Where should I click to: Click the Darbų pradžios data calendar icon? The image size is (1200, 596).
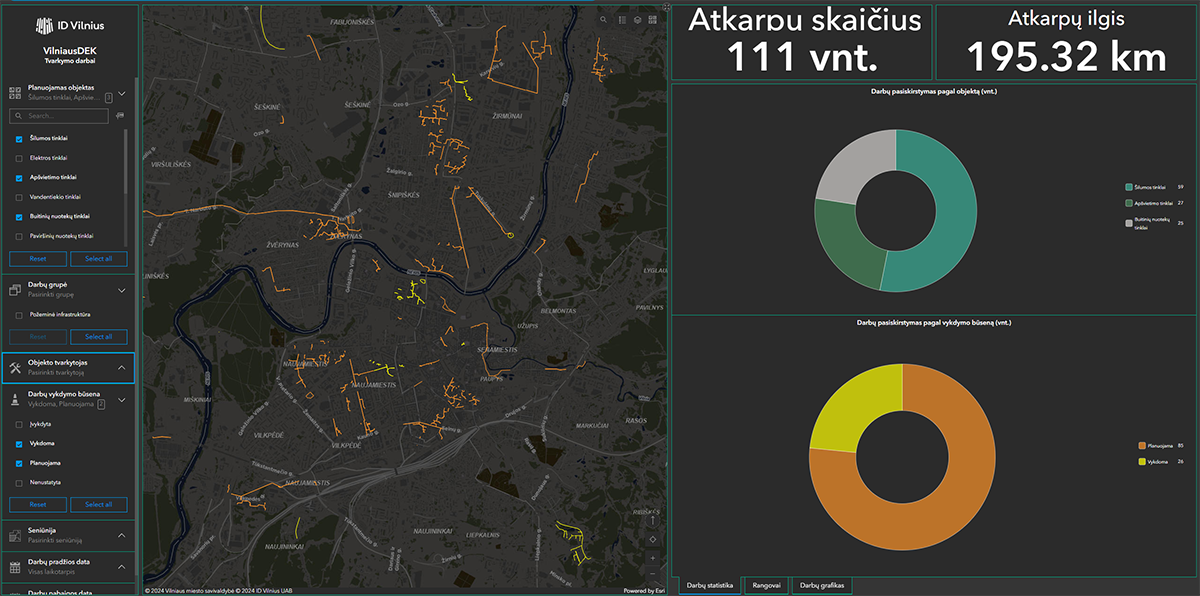pyautogui.click(x=15, y=567)
